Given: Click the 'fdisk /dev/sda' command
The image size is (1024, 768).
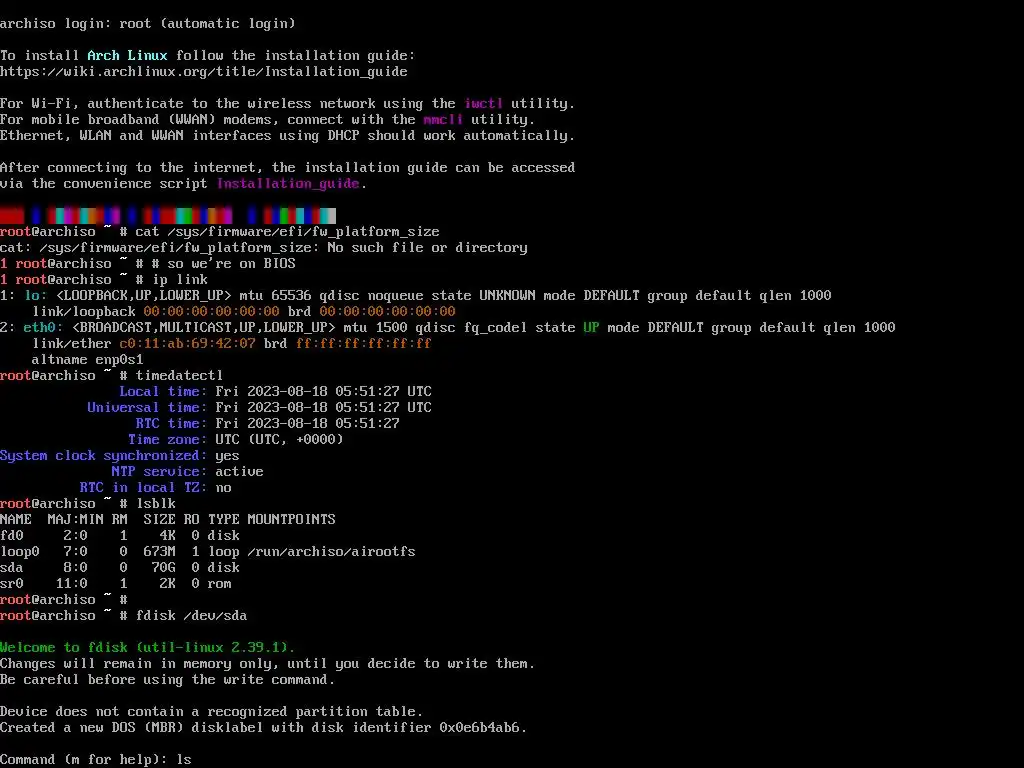Looking at the screenshot, I should coord(191,616).
